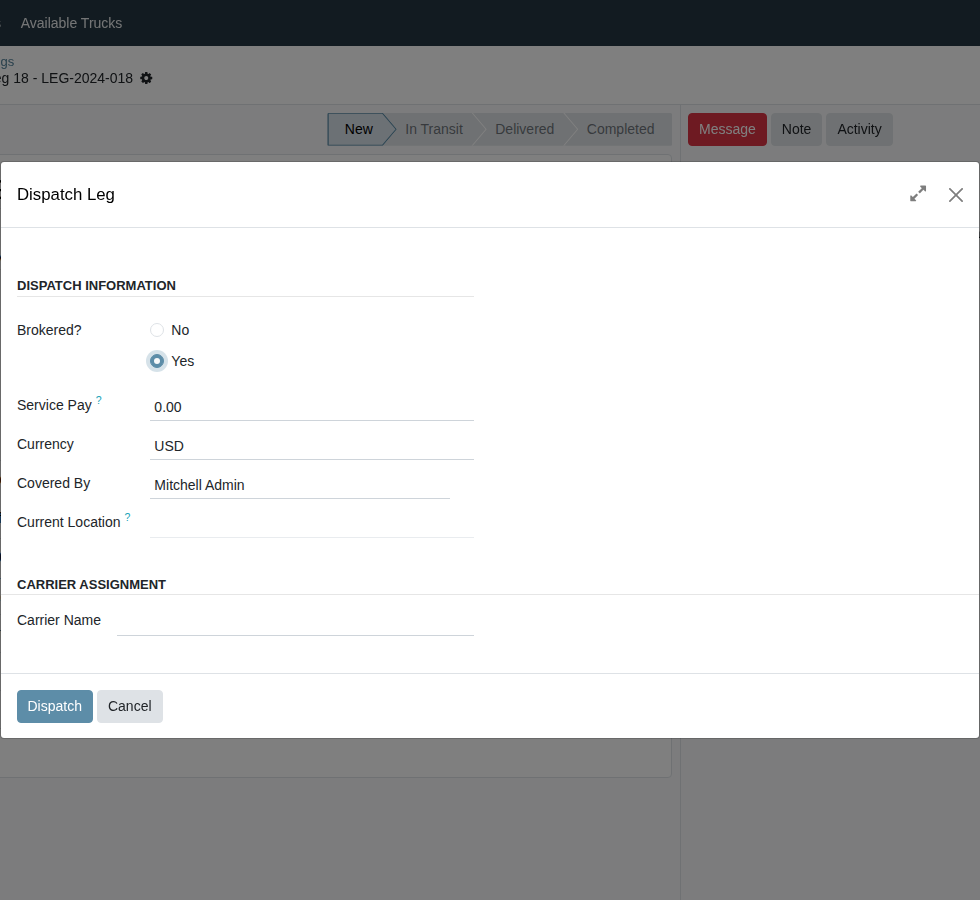Image resolution: width=980 pixels, height=900 pixels.
Task: Click the Current Location input field
Action: point(312,524)
